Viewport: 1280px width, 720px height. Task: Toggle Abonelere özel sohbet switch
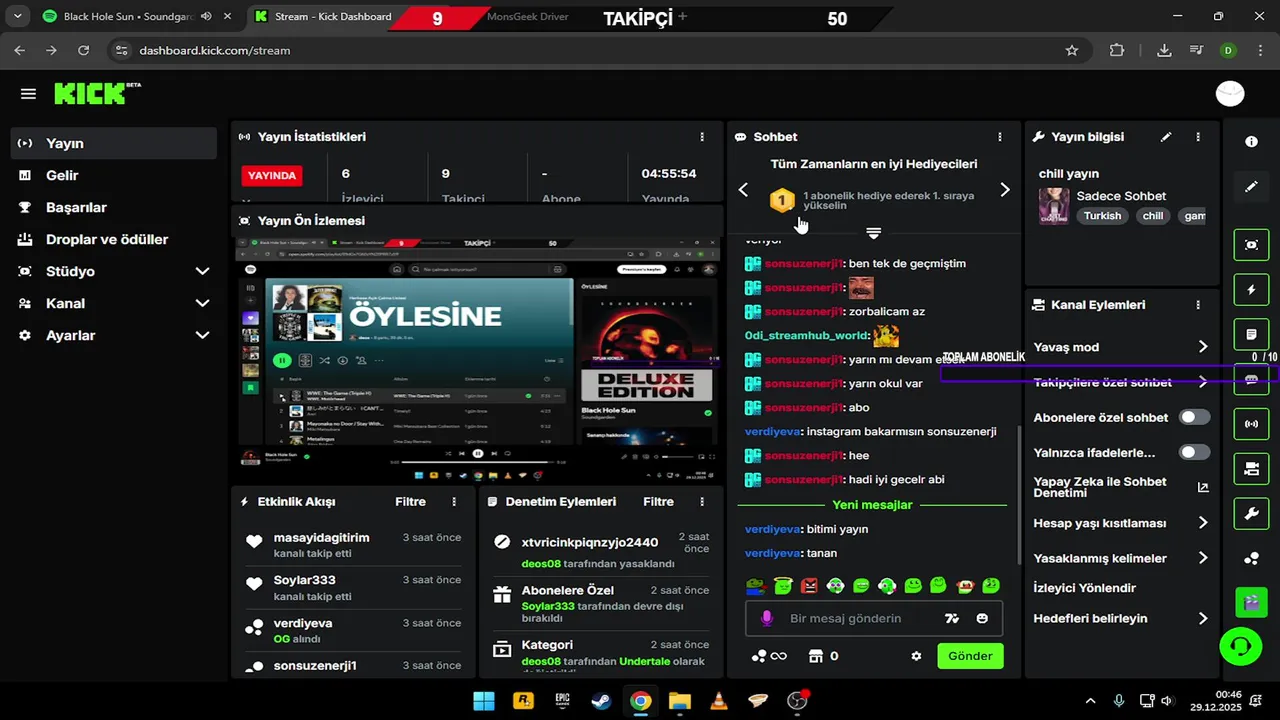[1194, 417]
